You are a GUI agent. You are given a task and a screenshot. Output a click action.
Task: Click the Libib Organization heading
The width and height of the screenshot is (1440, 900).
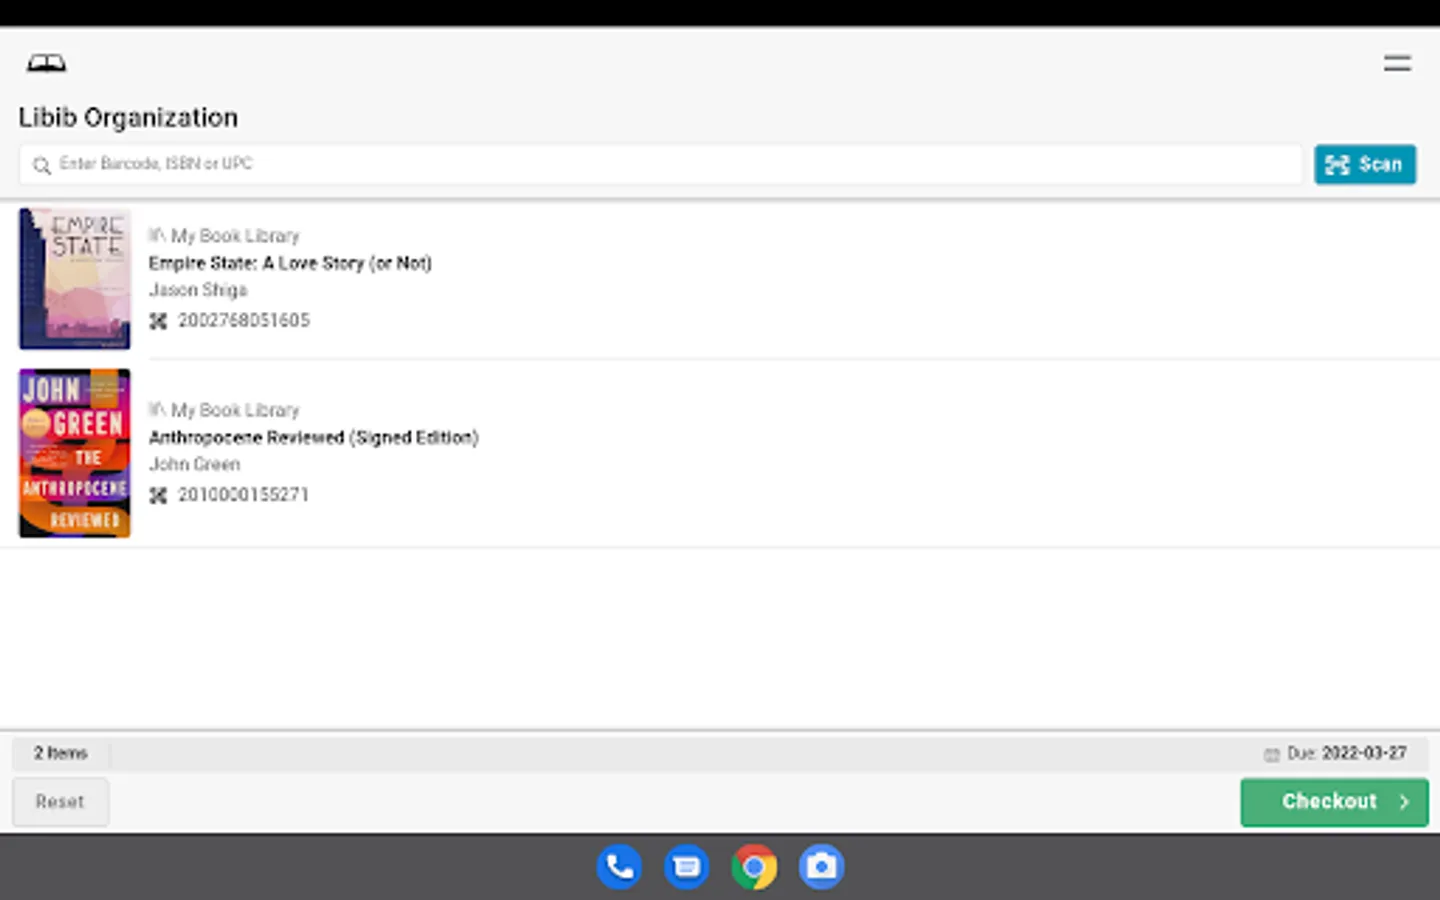point(128,118)
